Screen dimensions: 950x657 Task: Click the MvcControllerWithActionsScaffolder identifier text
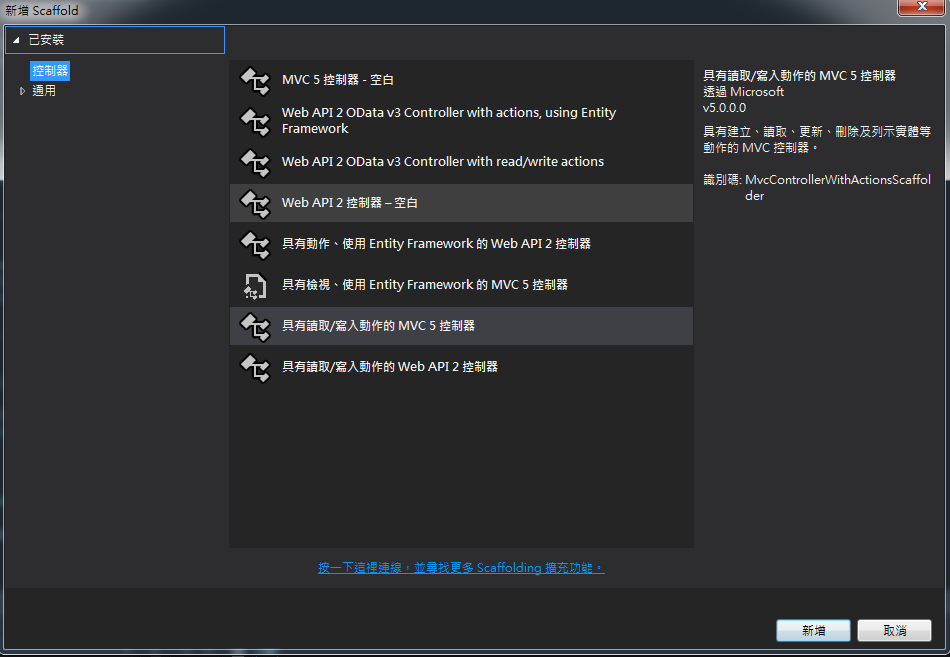point(837,188)
